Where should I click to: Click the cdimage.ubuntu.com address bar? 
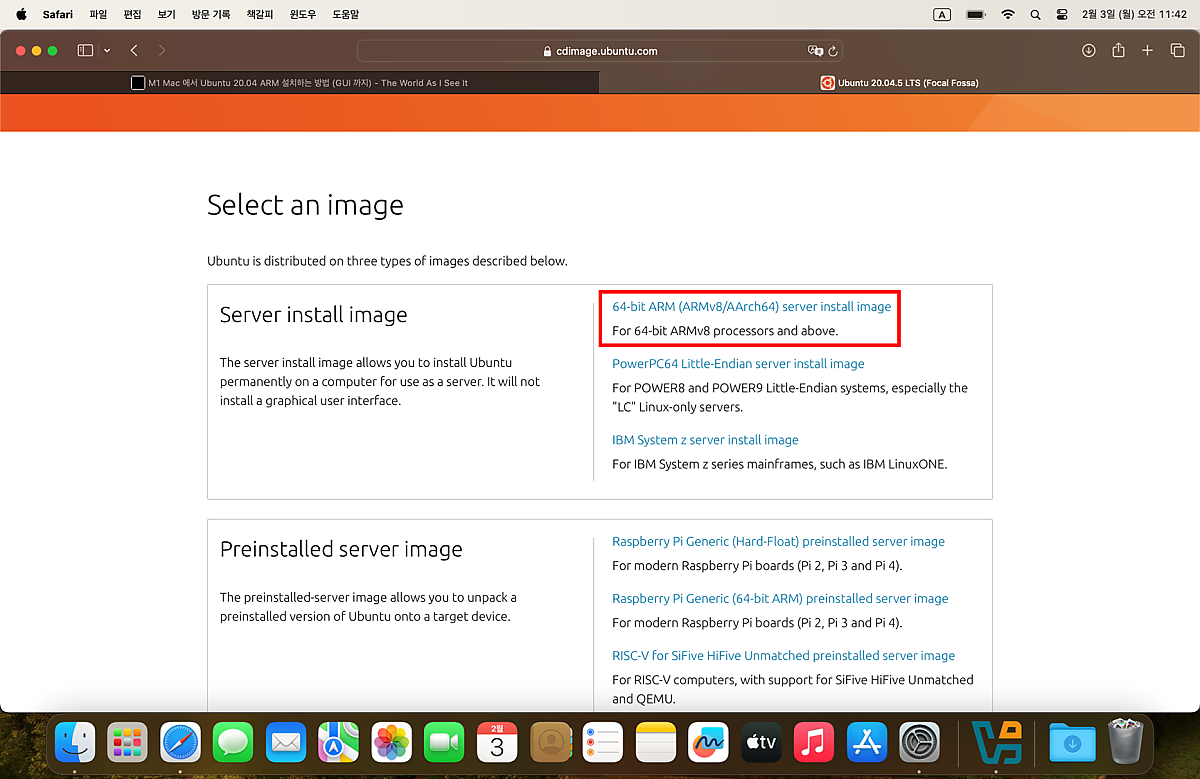click(x=600, y=51)
